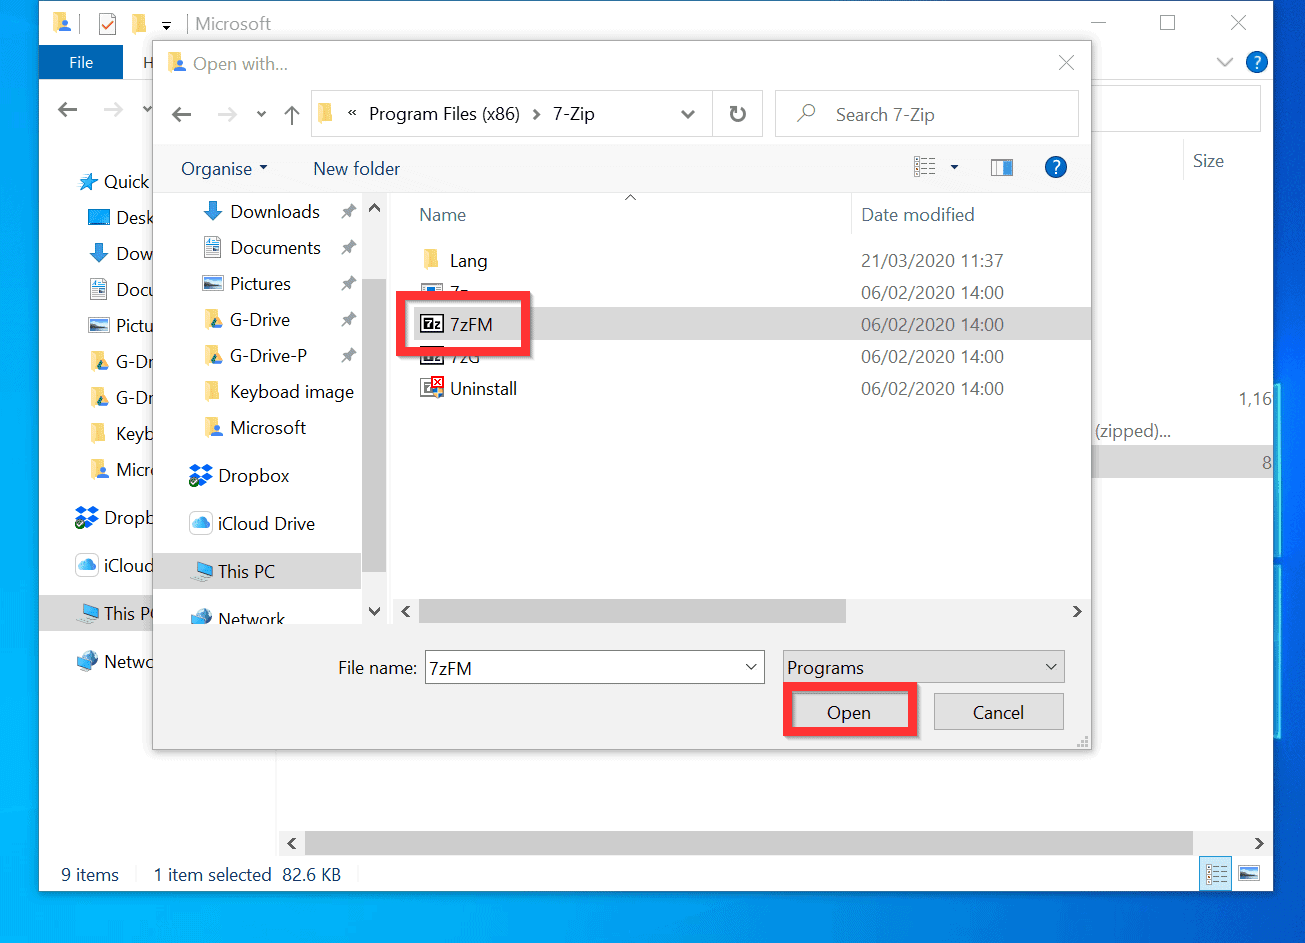
Task: Expand the address bar history dropdown
Action: point(688,114)
